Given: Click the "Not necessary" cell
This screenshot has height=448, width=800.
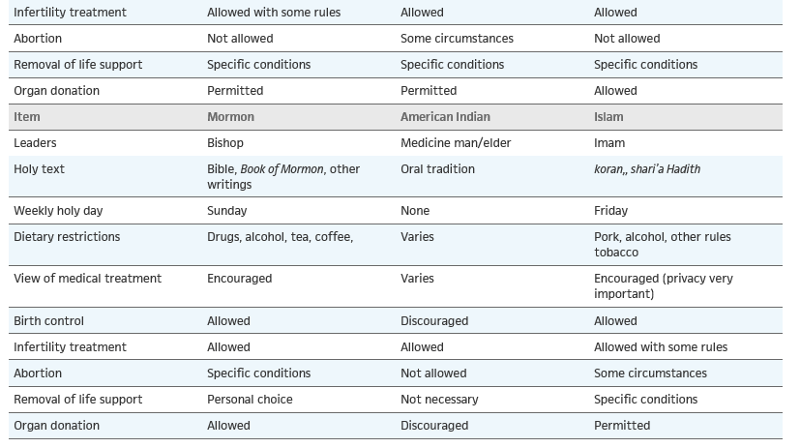Looking at the screenshot, I should 439,399.
